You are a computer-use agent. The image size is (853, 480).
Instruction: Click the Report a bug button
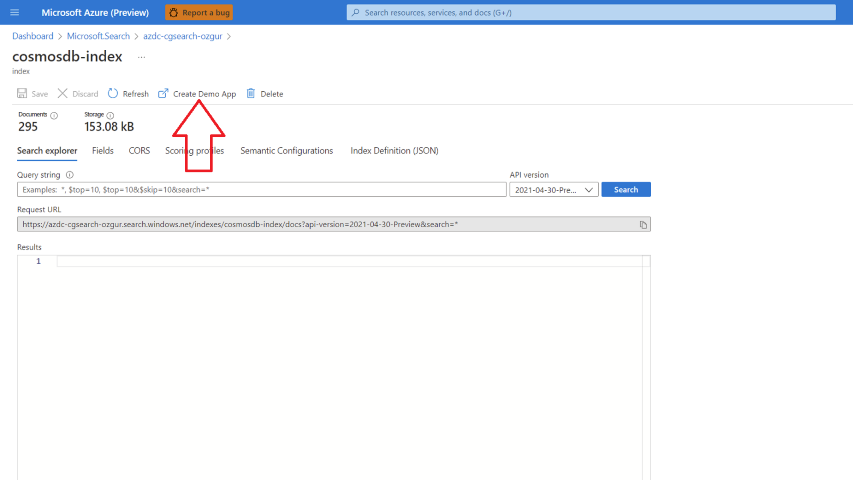click(199, 13)
